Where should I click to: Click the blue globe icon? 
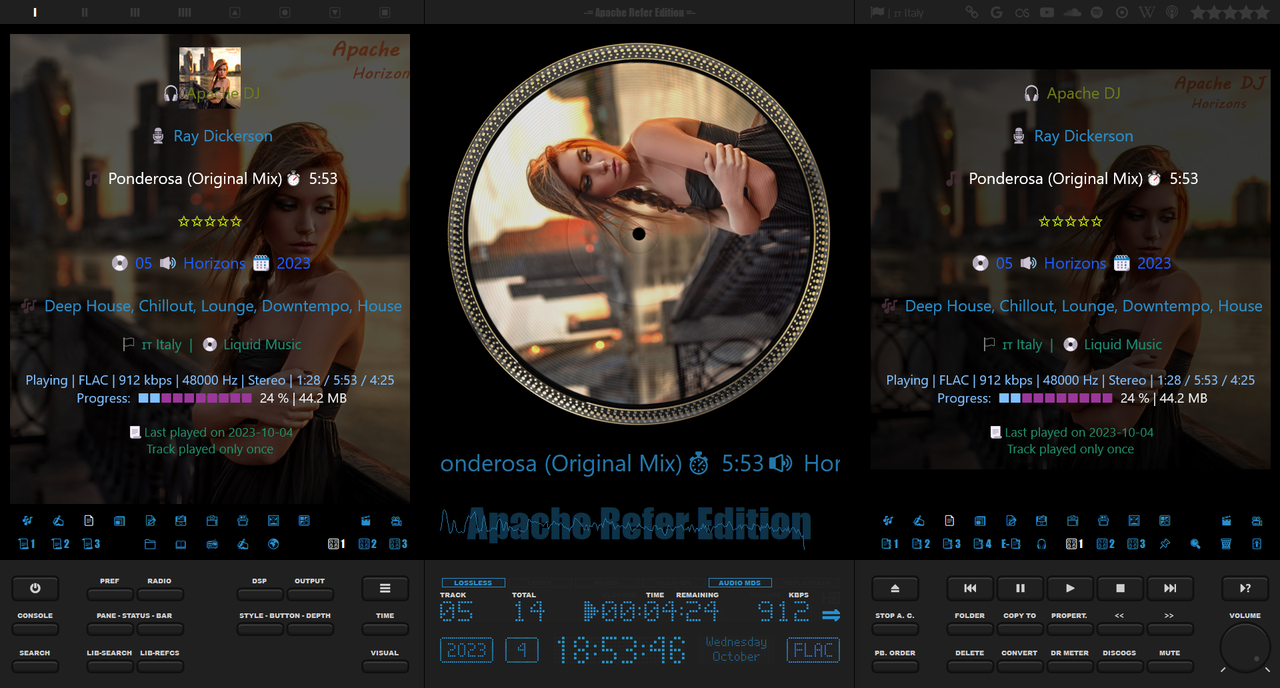tap(274, 544)
